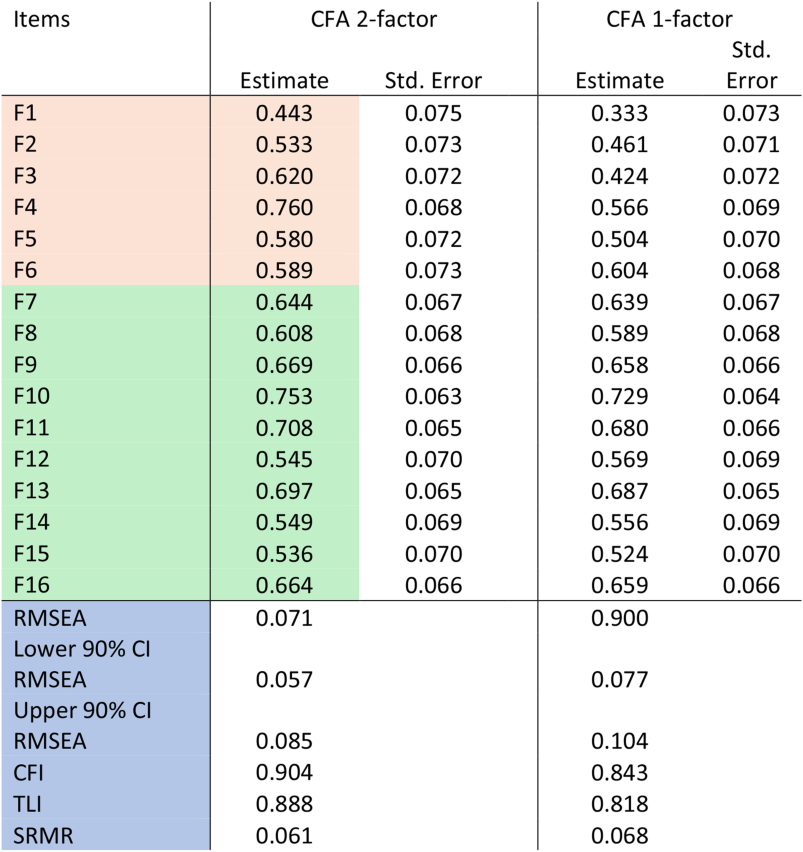Click the "Items" column header
This screenshot has width=803, height=852.
[x=42, y=19]
